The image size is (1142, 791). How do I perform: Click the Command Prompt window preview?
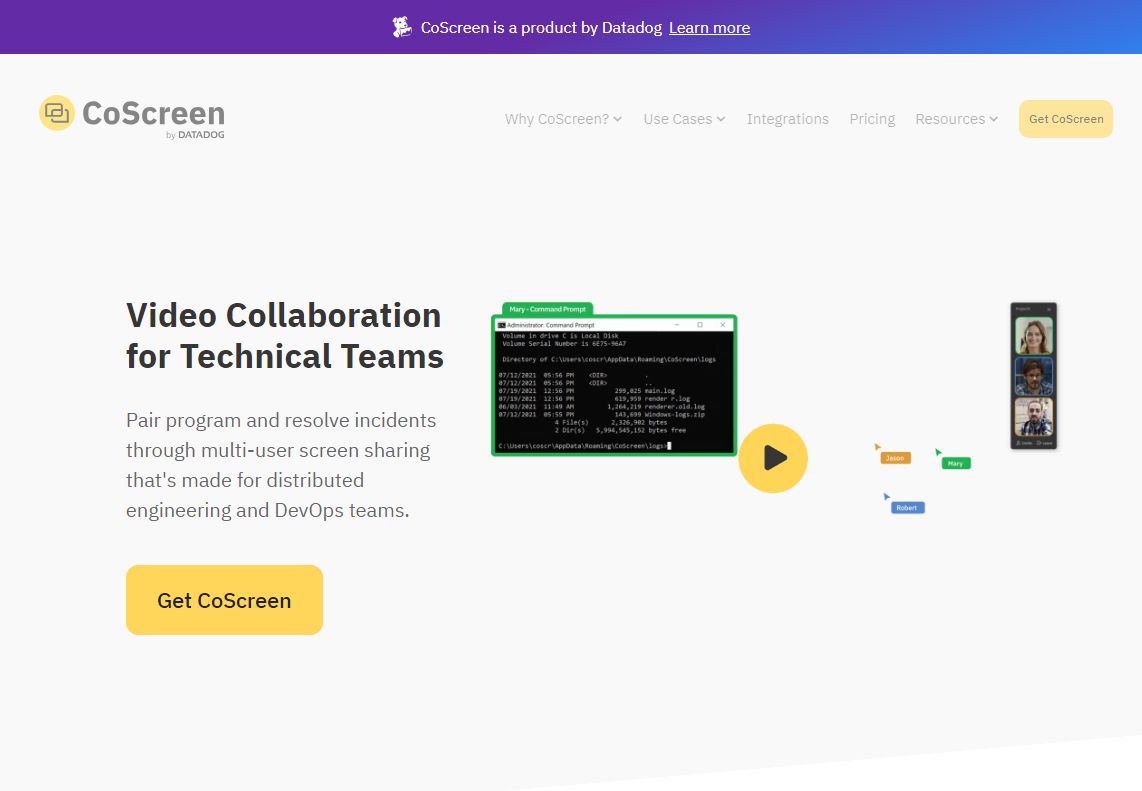coord(614,386)
